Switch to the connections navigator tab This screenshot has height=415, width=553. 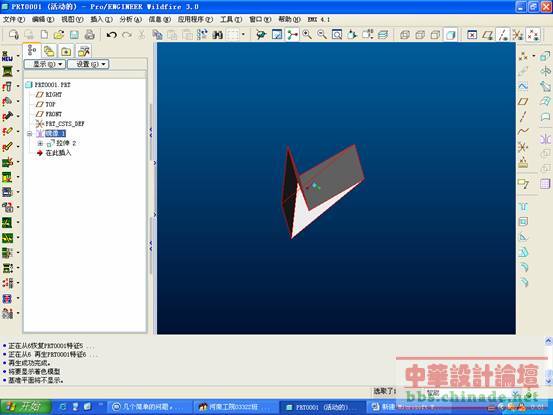84,51
